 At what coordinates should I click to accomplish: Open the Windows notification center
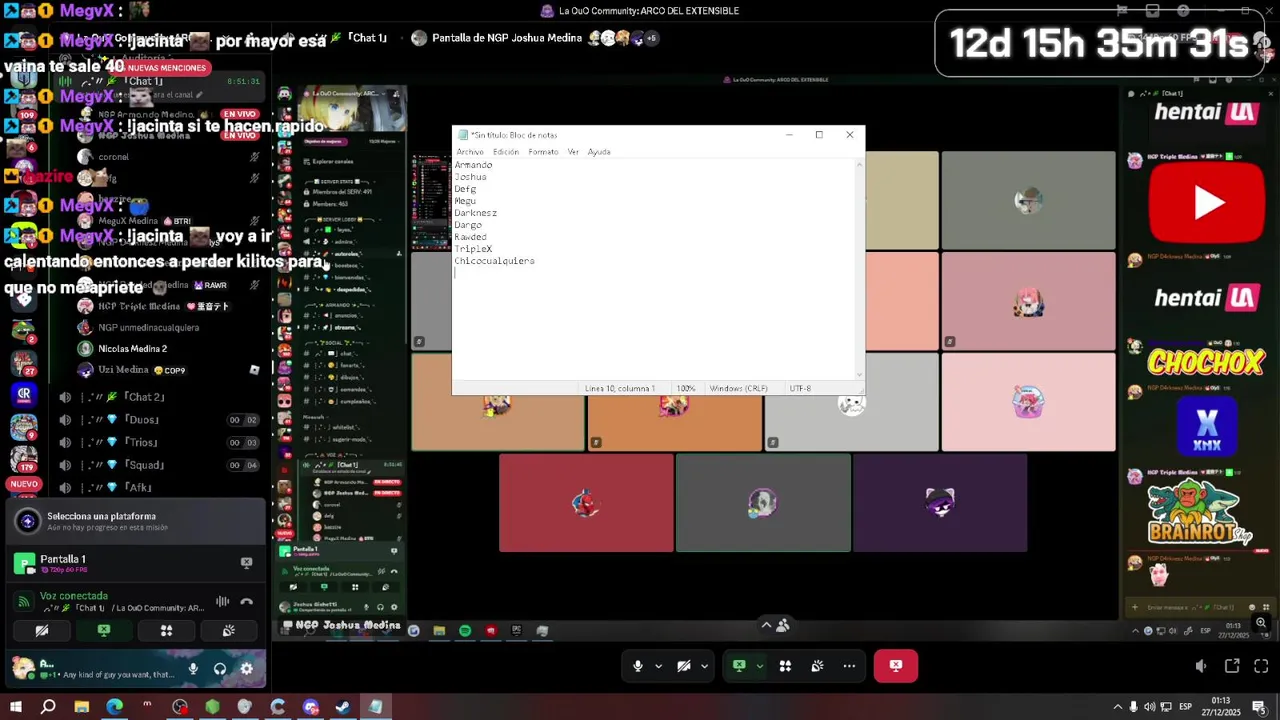coord(1259,707)
